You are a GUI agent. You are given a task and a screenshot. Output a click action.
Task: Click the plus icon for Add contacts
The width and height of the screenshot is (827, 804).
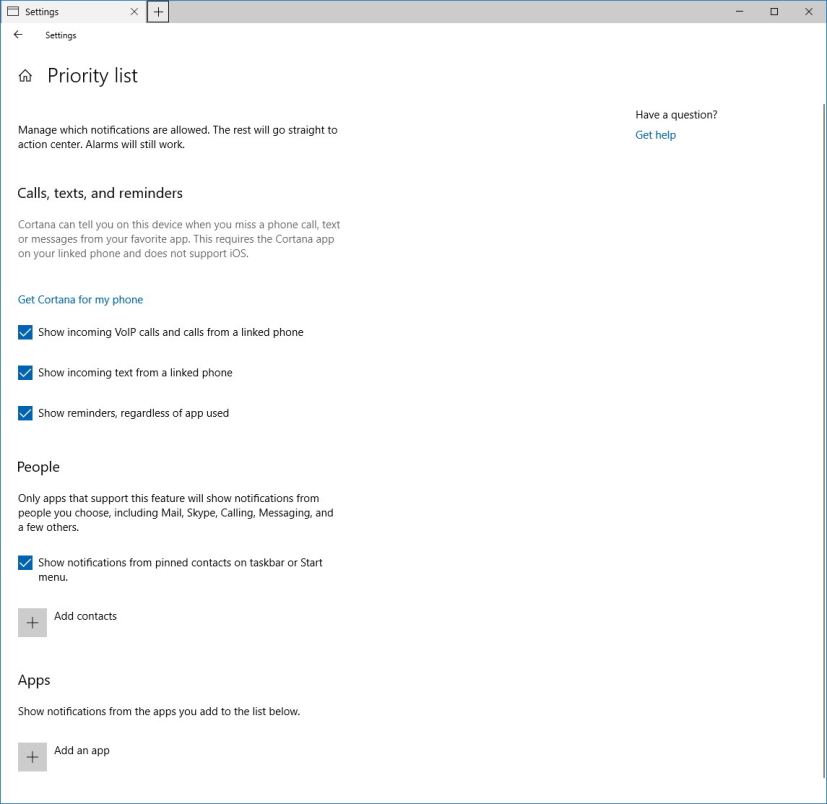coord(32,623)
